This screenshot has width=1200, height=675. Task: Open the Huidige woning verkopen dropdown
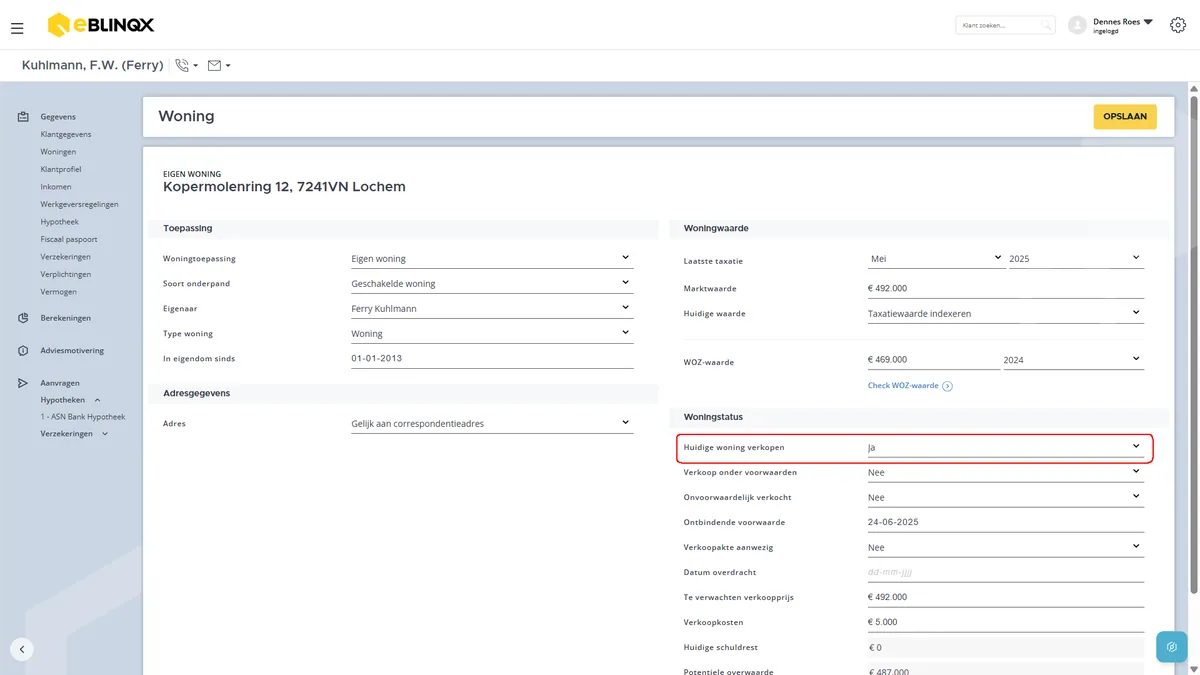point(1005,447)
